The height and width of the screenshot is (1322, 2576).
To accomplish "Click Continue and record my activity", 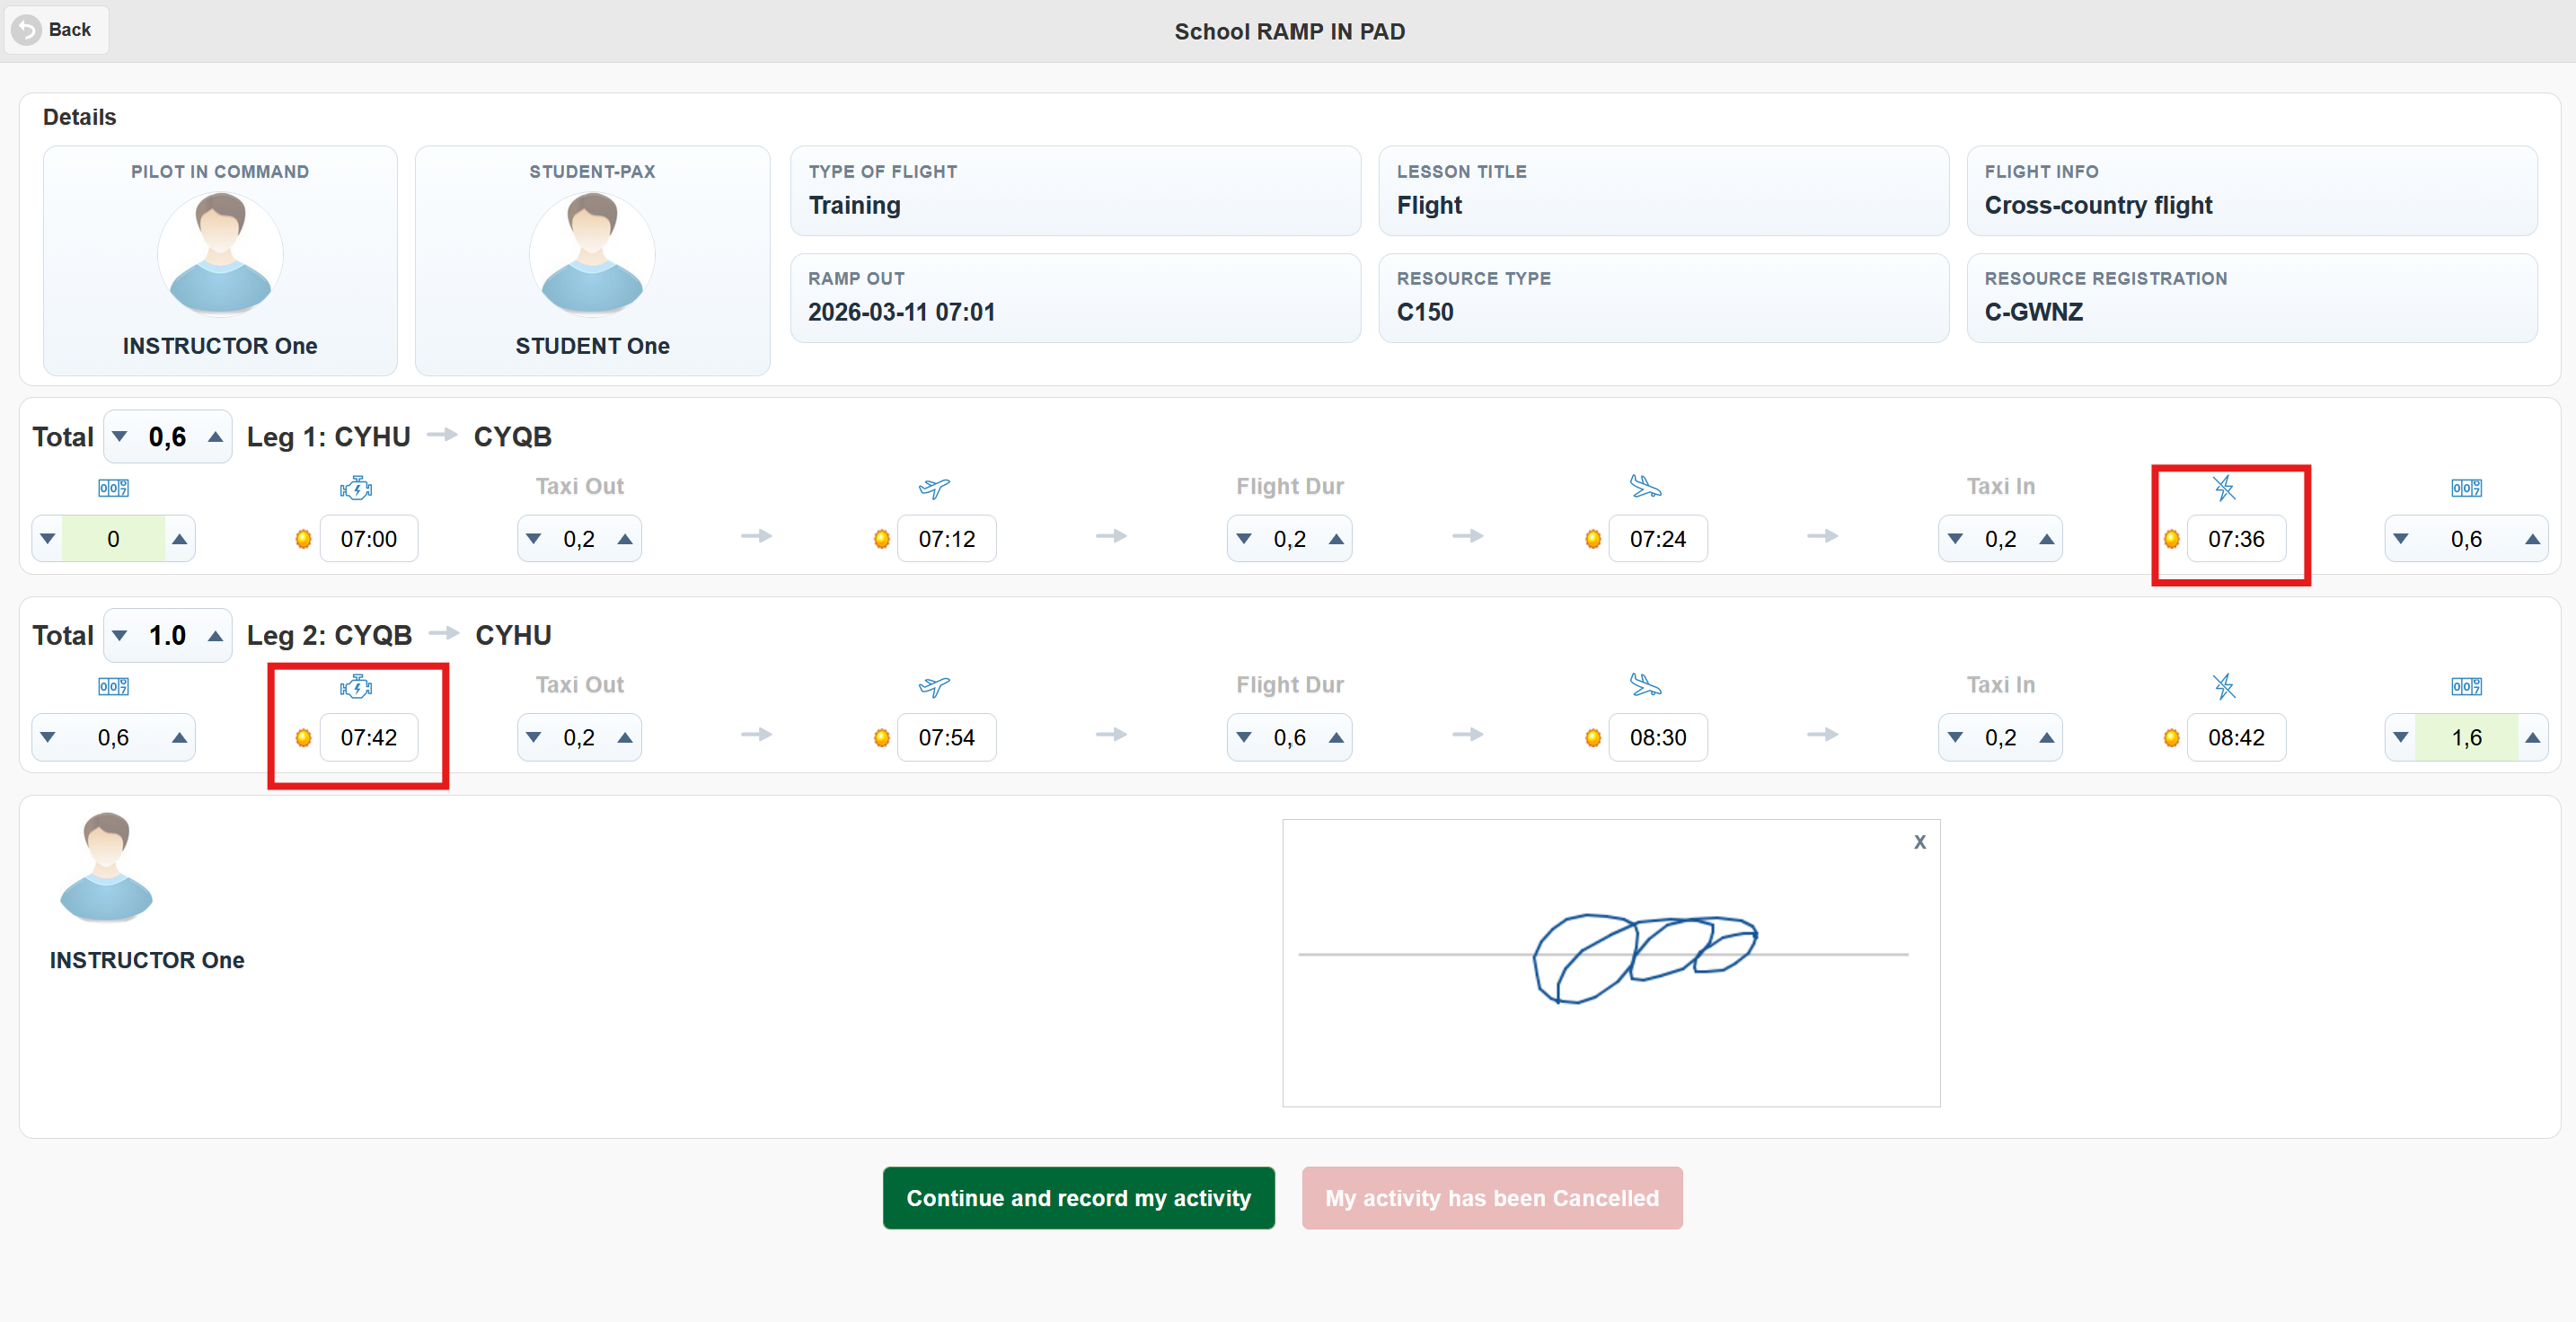I will [x=1078, y=1198].
